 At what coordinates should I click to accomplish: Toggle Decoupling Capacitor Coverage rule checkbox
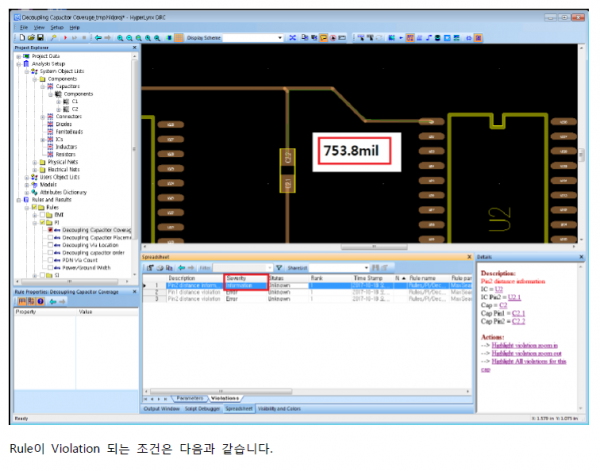[50, 229]
